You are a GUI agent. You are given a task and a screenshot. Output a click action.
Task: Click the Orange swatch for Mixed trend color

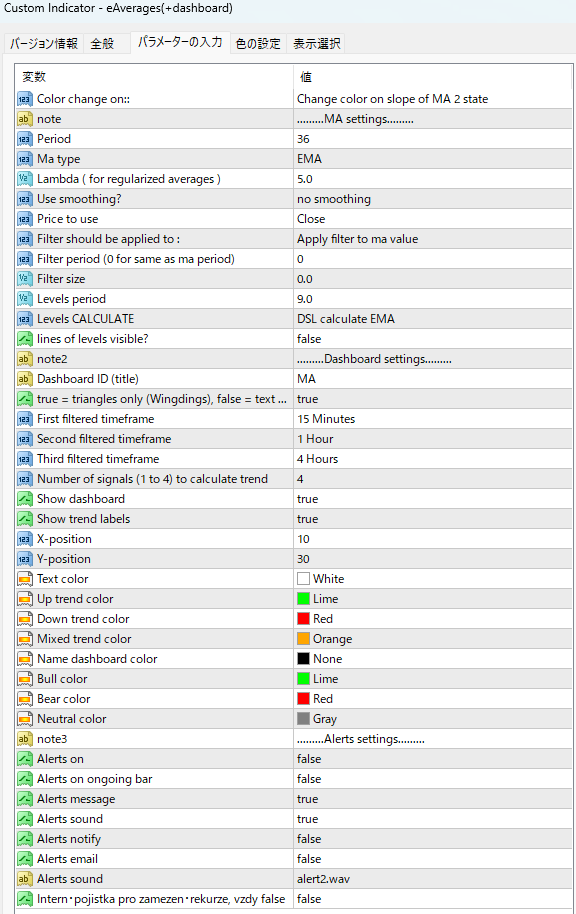pos(303,639)
